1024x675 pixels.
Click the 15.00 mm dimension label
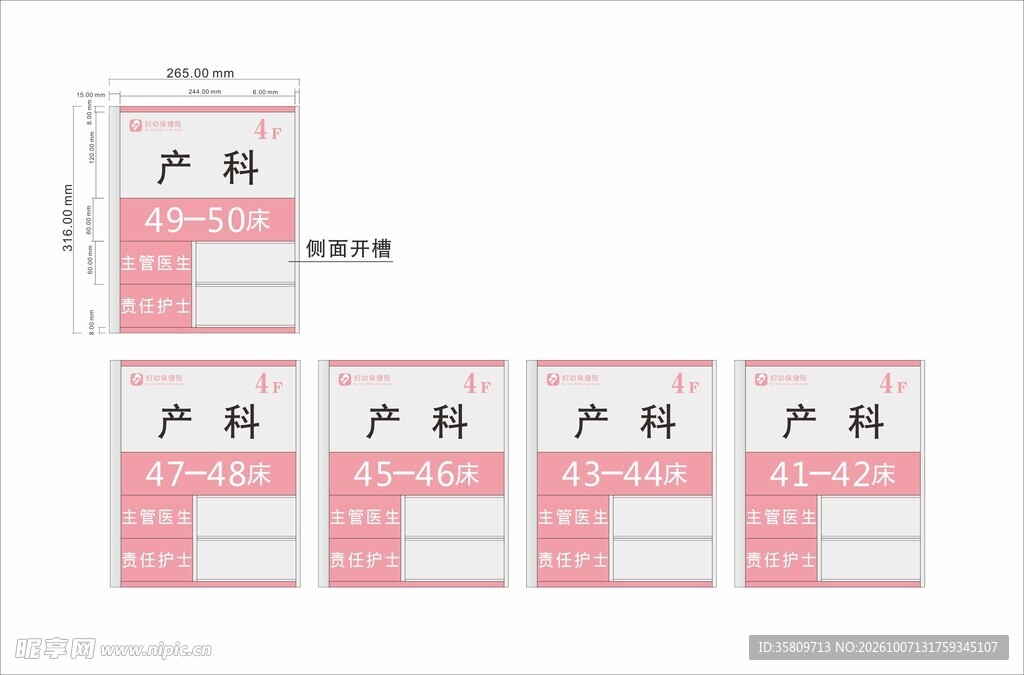tap(91, 95)
